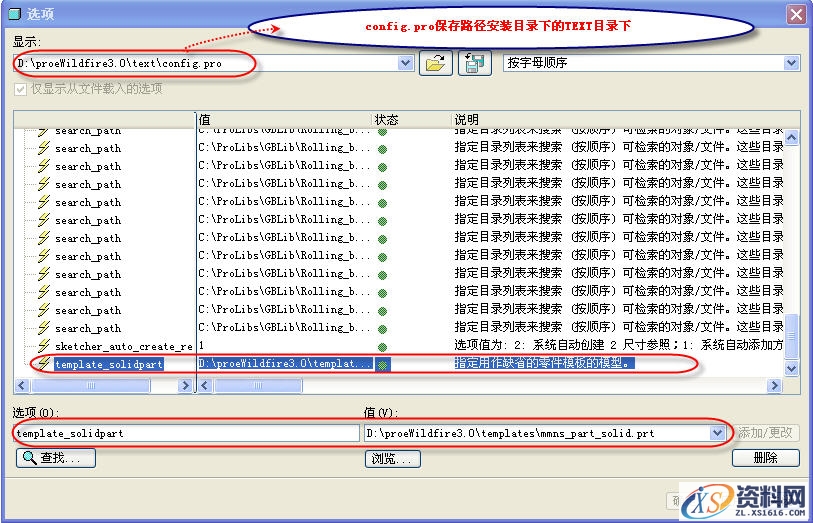813x523 pixels.
Task: Click the description 指定用作缺省的零件模板的模型
Action: [x=544, y=363]
